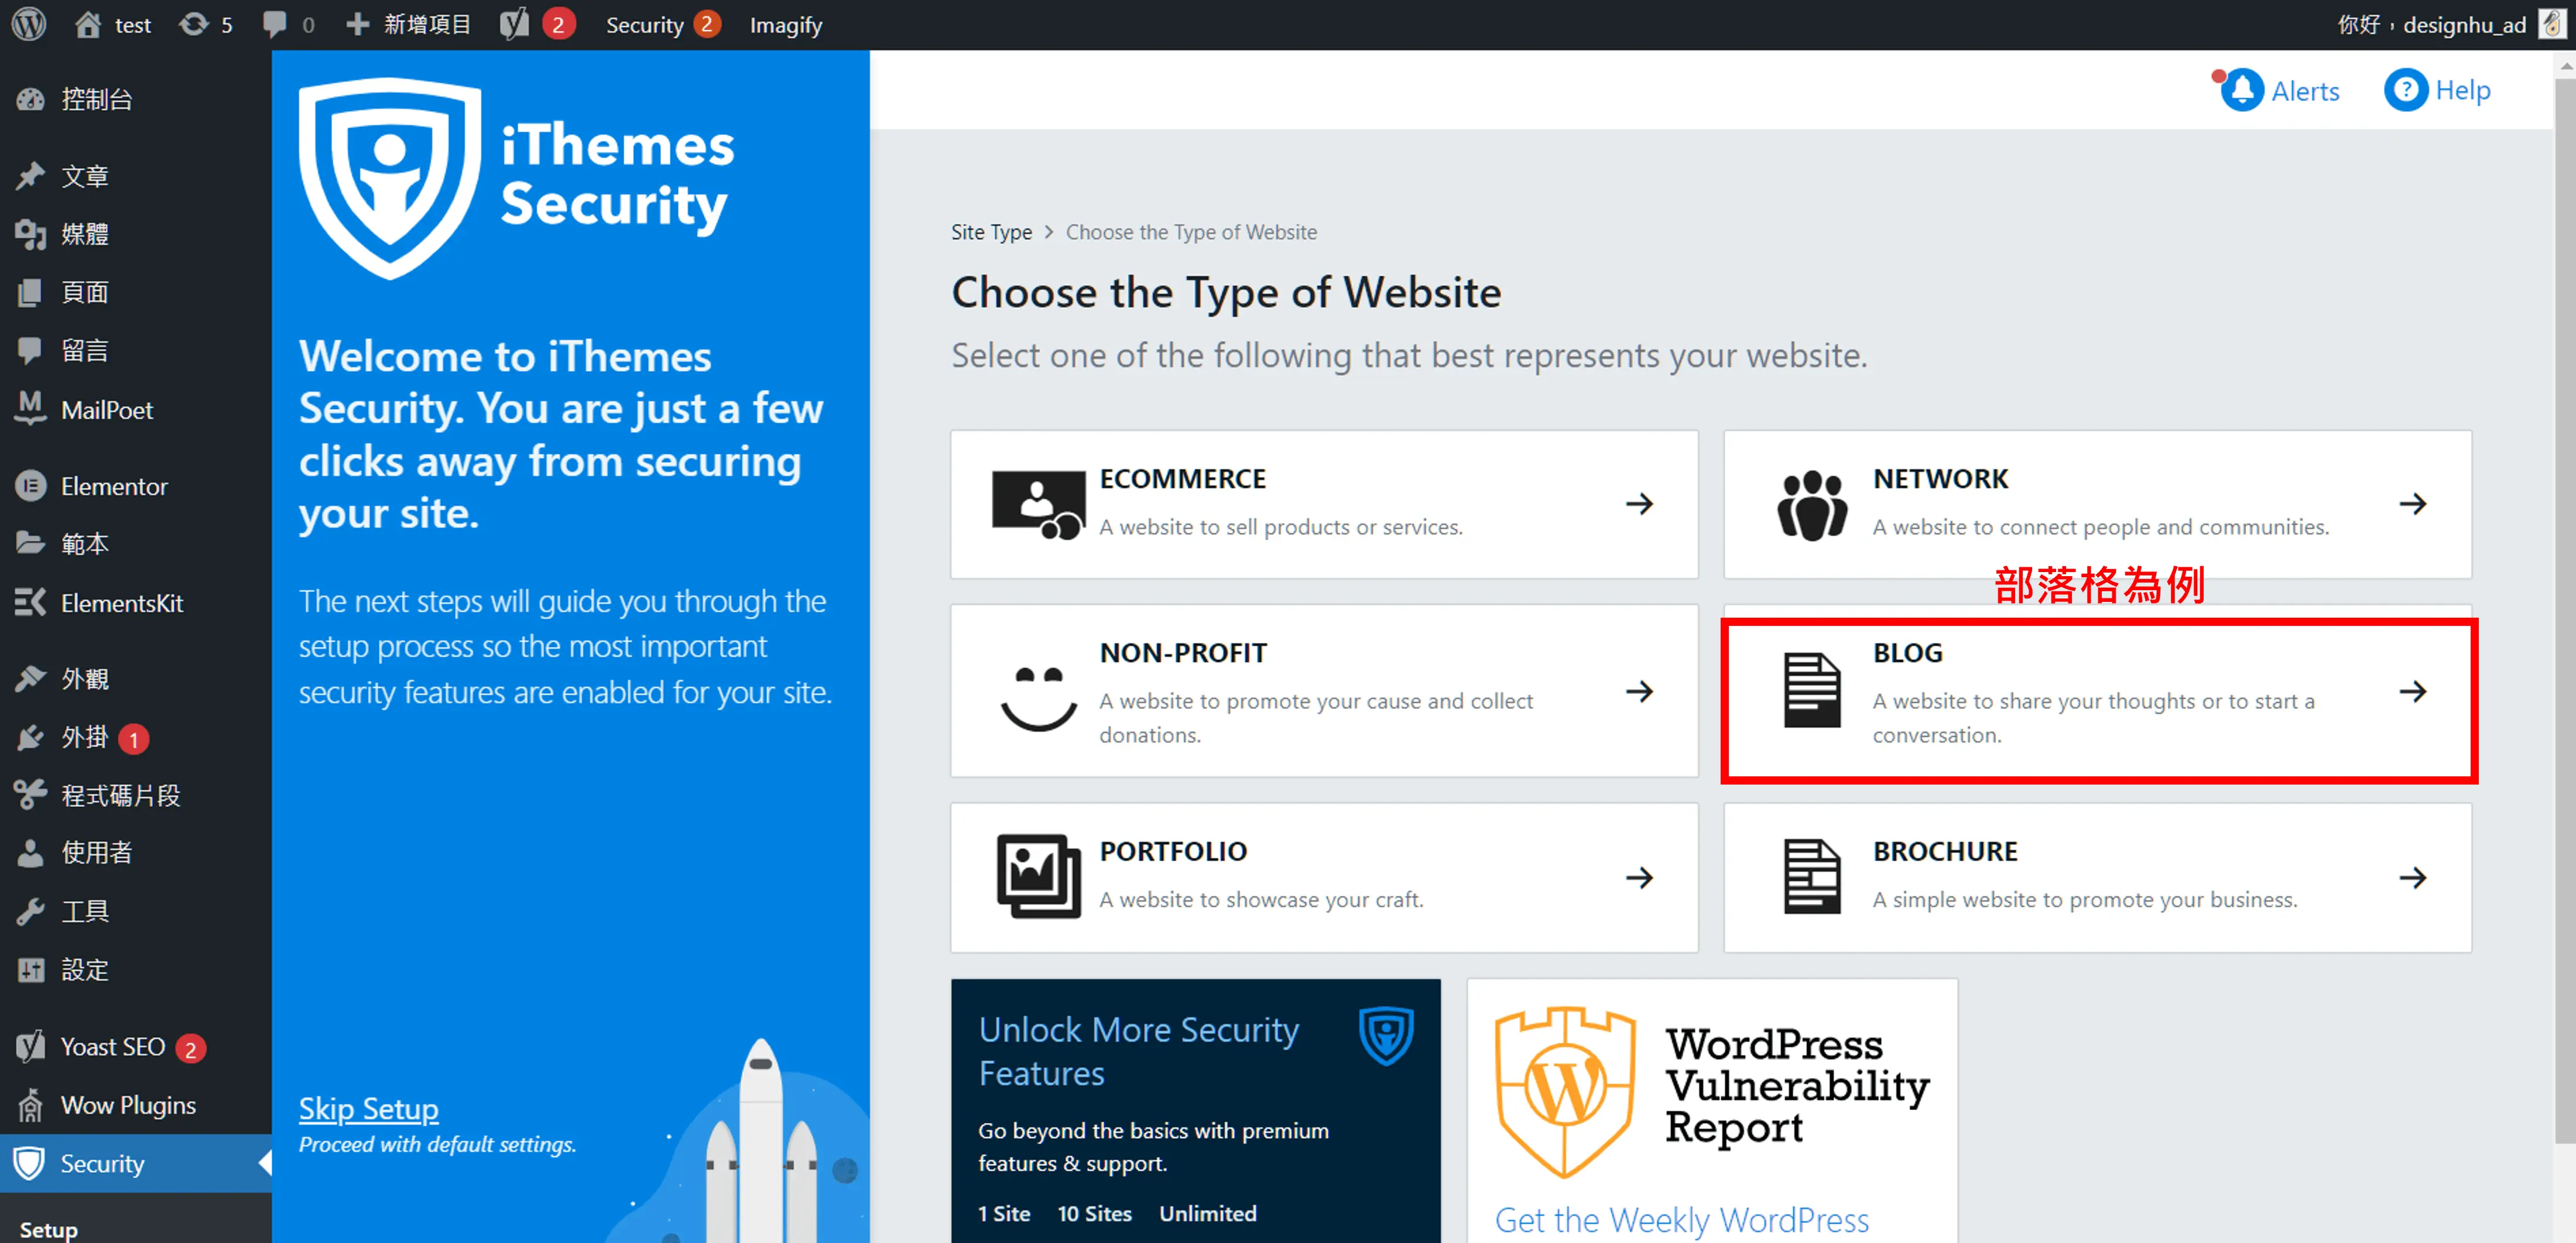
Task: Click the Skip Setup link
Action: click(368, 1108)
